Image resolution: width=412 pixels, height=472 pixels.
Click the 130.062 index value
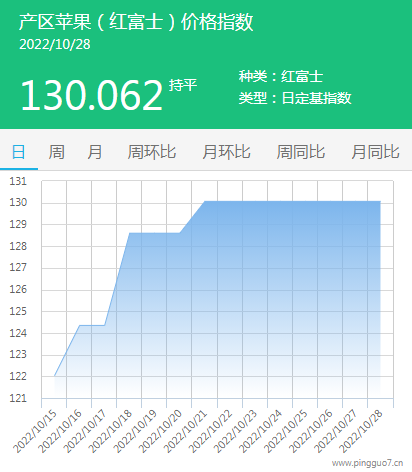click(92, 95)
